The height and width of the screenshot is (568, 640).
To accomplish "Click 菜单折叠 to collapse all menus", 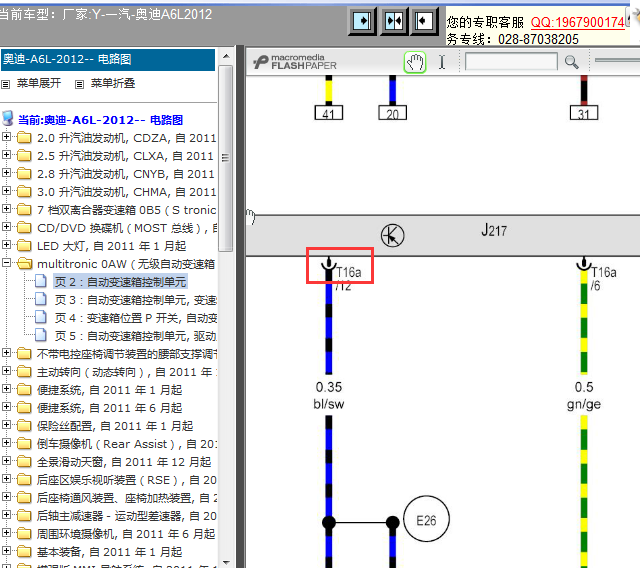I will (x=113, y=83).
